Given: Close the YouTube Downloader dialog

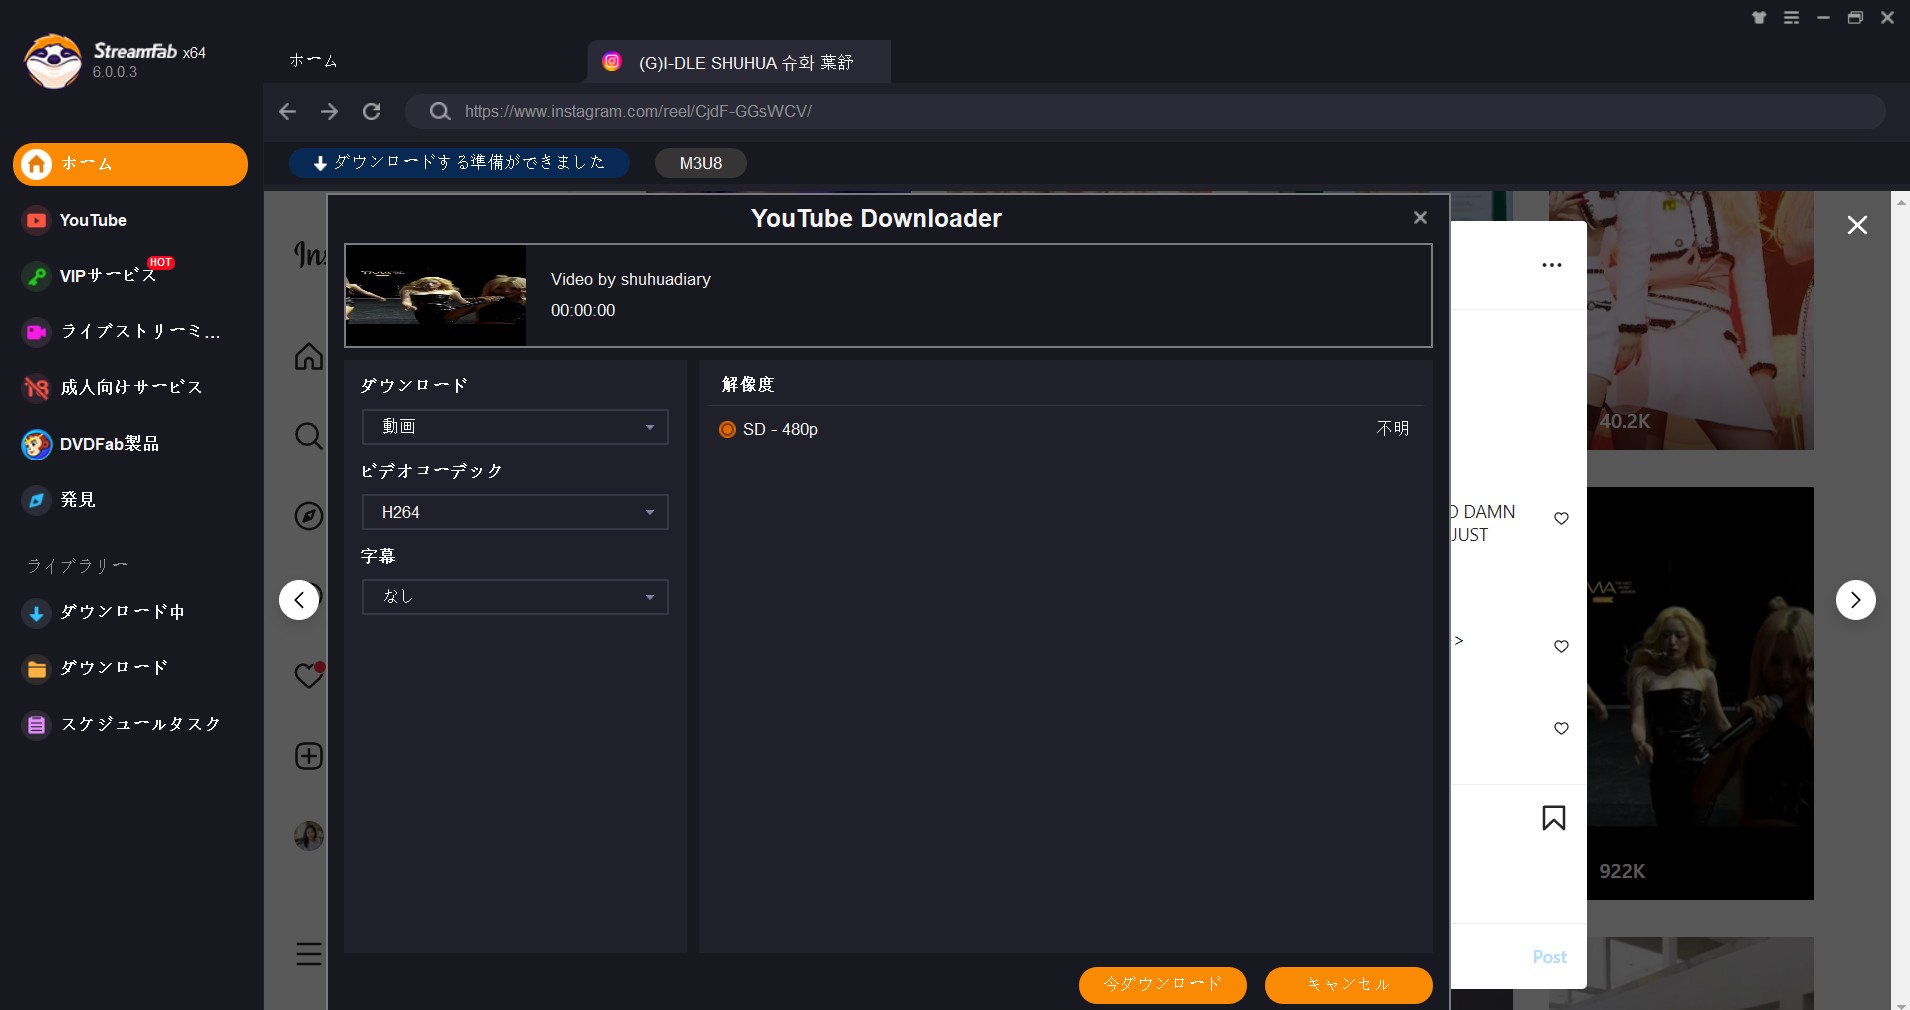Looking at the screenshot, I should pyautogui.click(x=1420, y=218).
